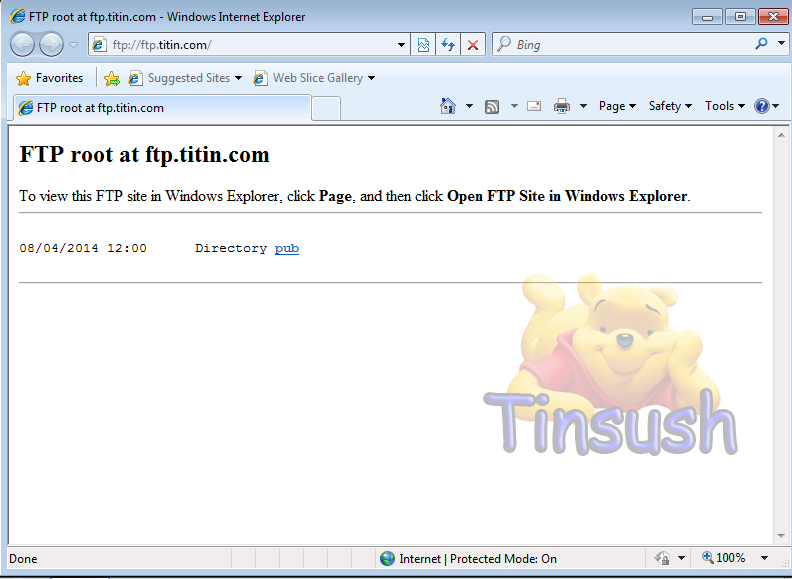This screenshot has width=792, height=579.
Task: Open the Page menu
Action: [617, 106]
